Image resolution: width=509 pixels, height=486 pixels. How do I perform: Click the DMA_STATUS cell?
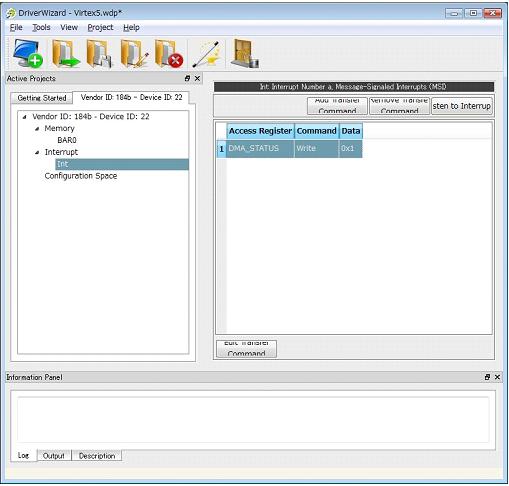pos(260,148)
